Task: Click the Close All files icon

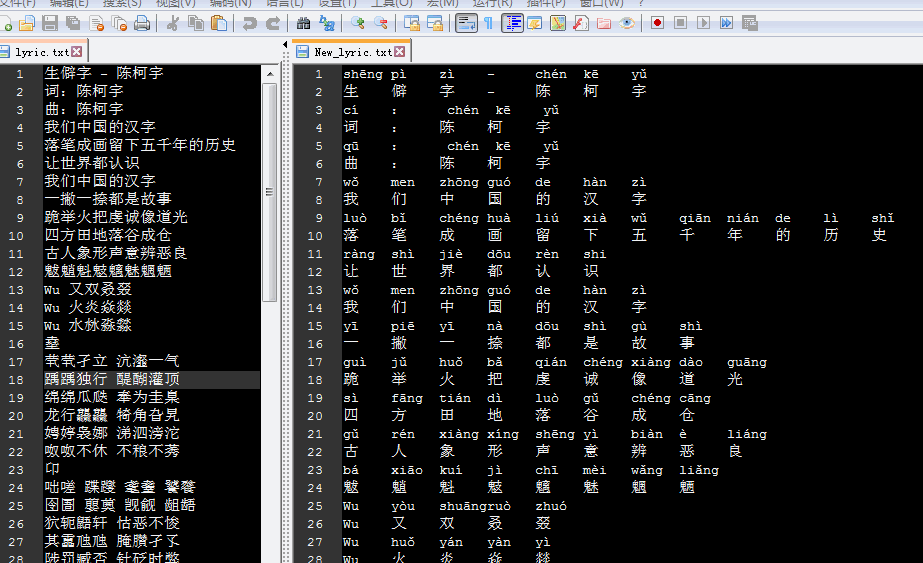Action: click(119, 24)
